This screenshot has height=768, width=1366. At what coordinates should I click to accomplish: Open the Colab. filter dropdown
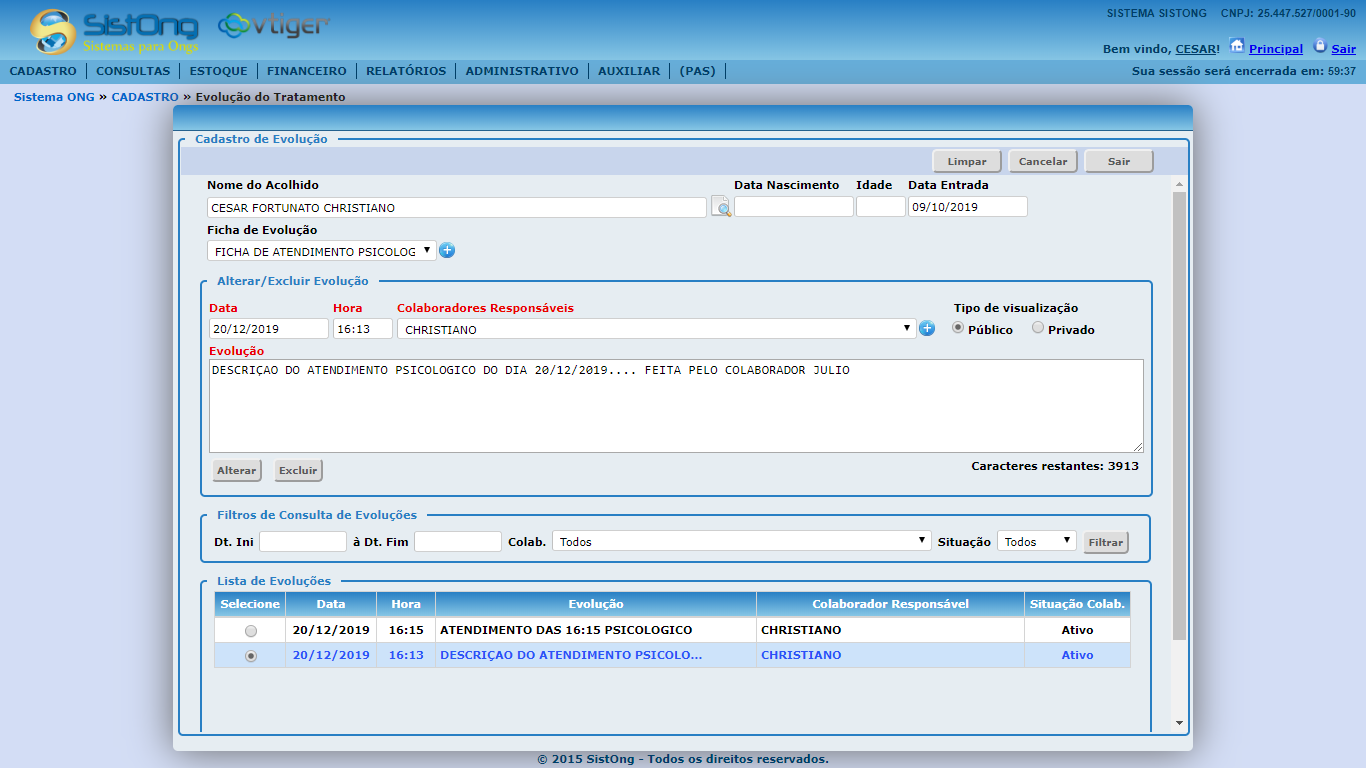[742, 541]
